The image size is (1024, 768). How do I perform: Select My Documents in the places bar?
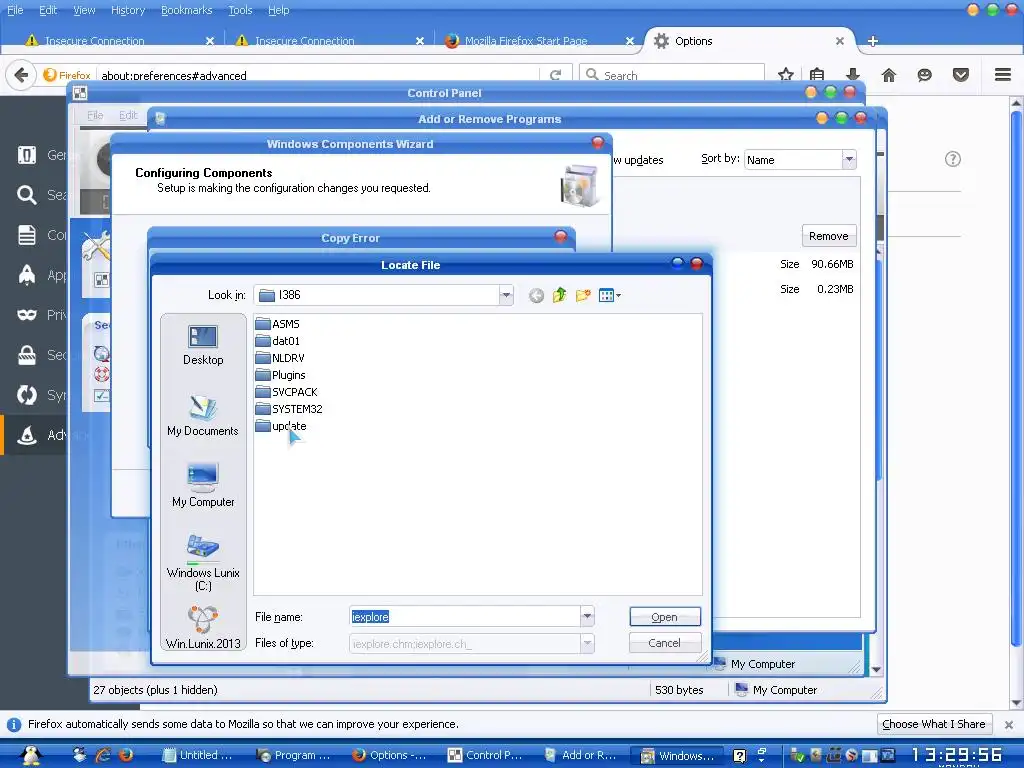point(202,416)
